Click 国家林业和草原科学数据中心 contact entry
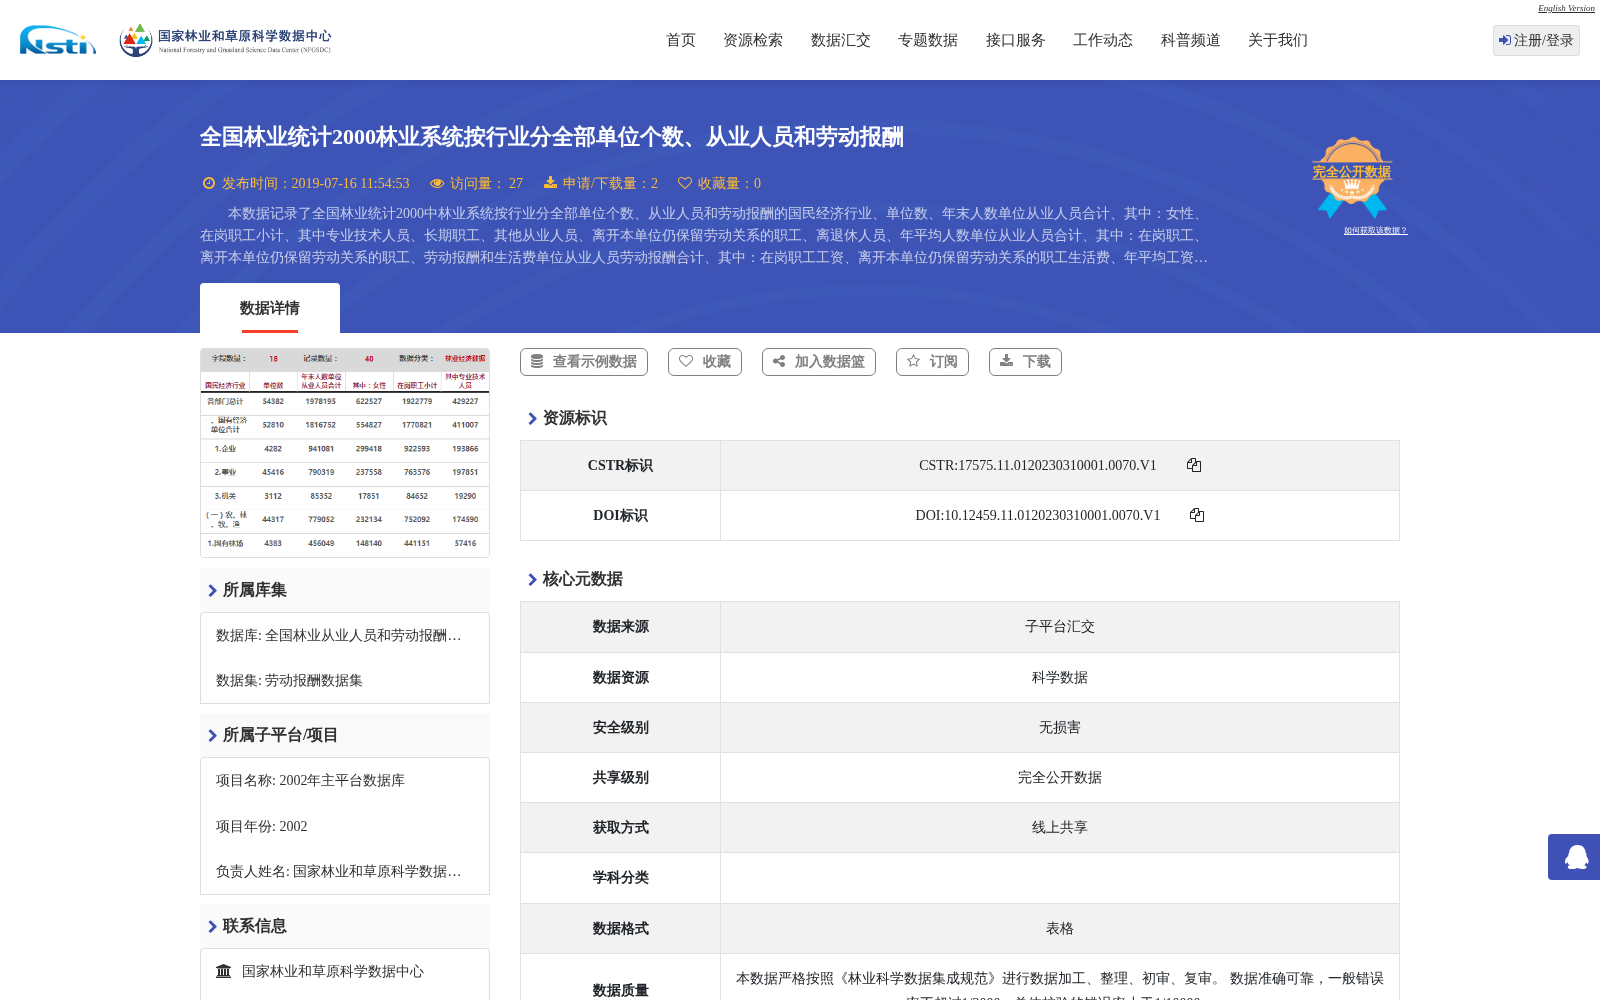 coord(333,971)
